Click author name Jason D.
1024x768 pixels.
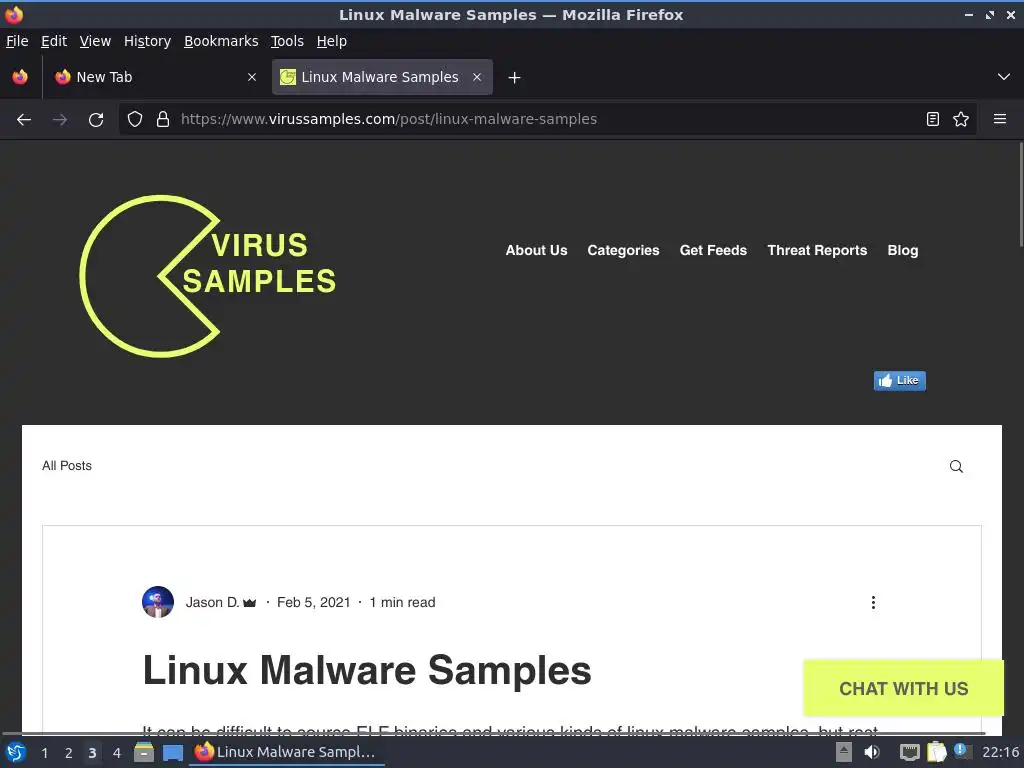pyautogui.click(x=212, y=602)
